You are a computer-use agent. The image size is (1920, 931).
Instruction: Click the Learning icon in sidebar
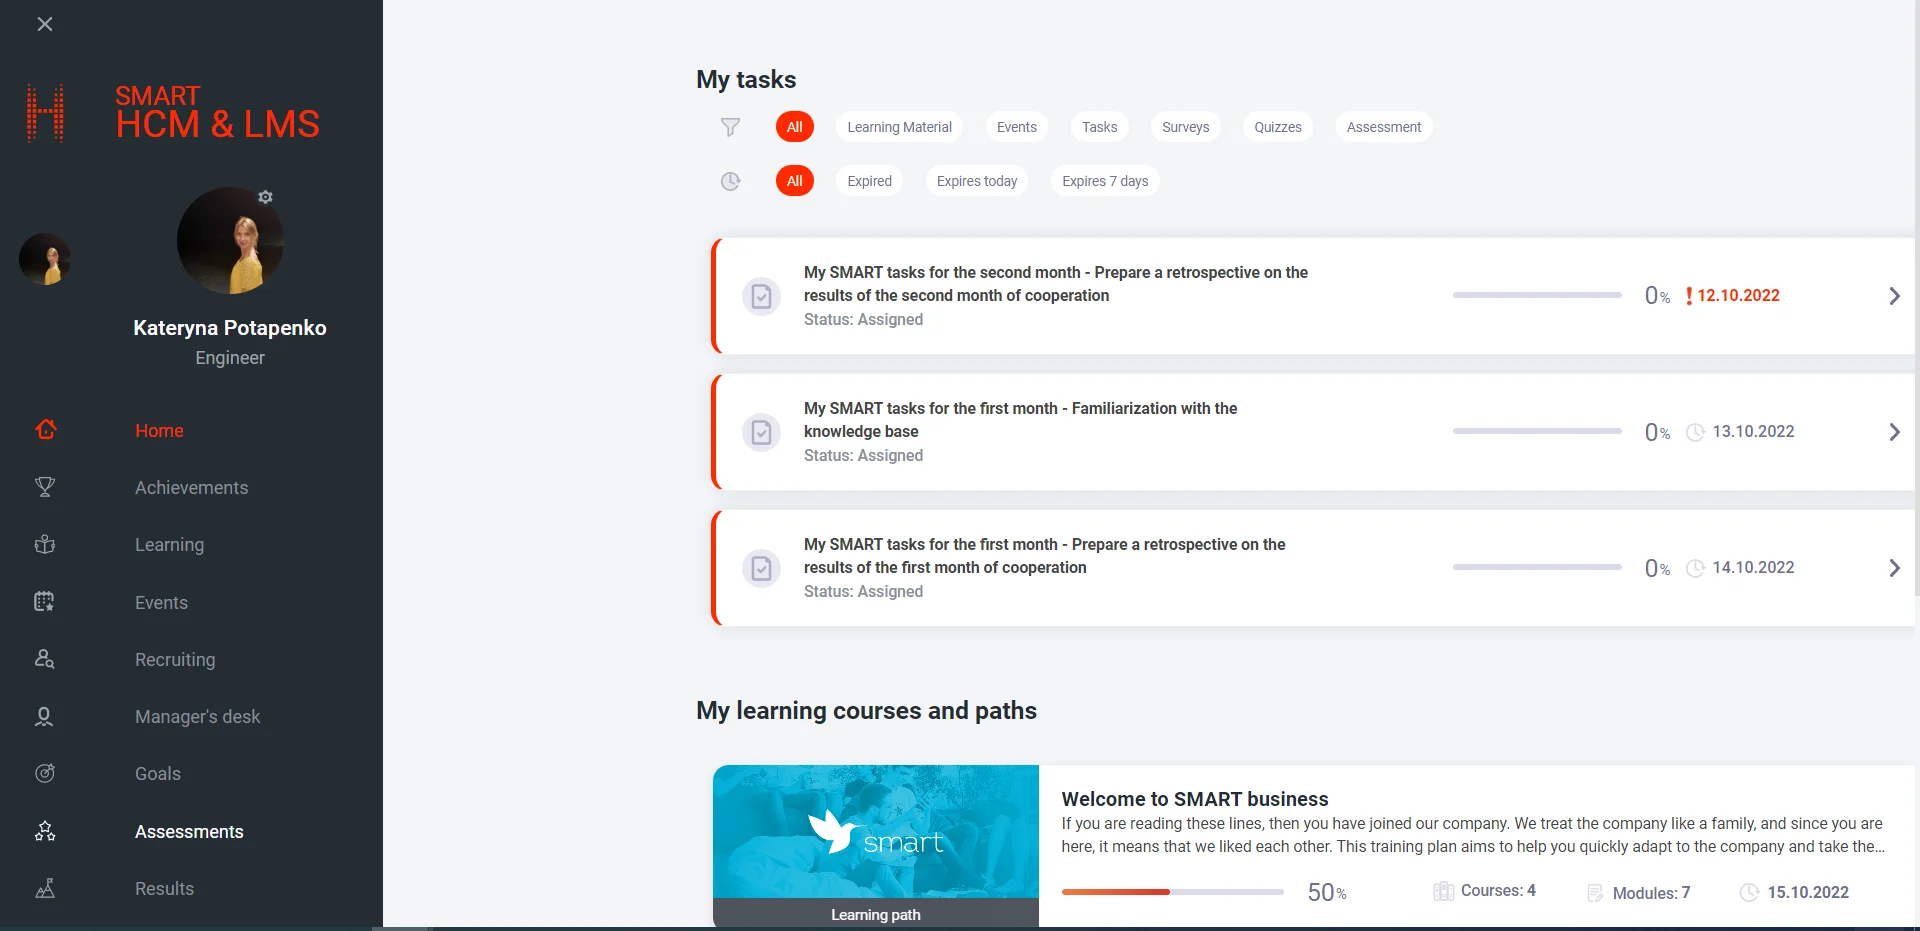pos(45,545)
